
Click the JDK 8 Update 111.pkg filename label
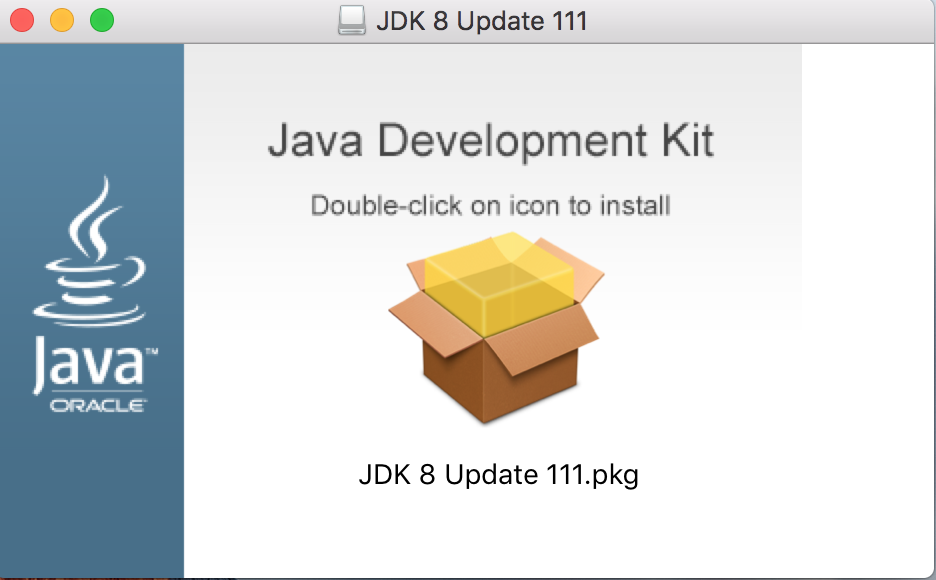[x=498, y=475]
